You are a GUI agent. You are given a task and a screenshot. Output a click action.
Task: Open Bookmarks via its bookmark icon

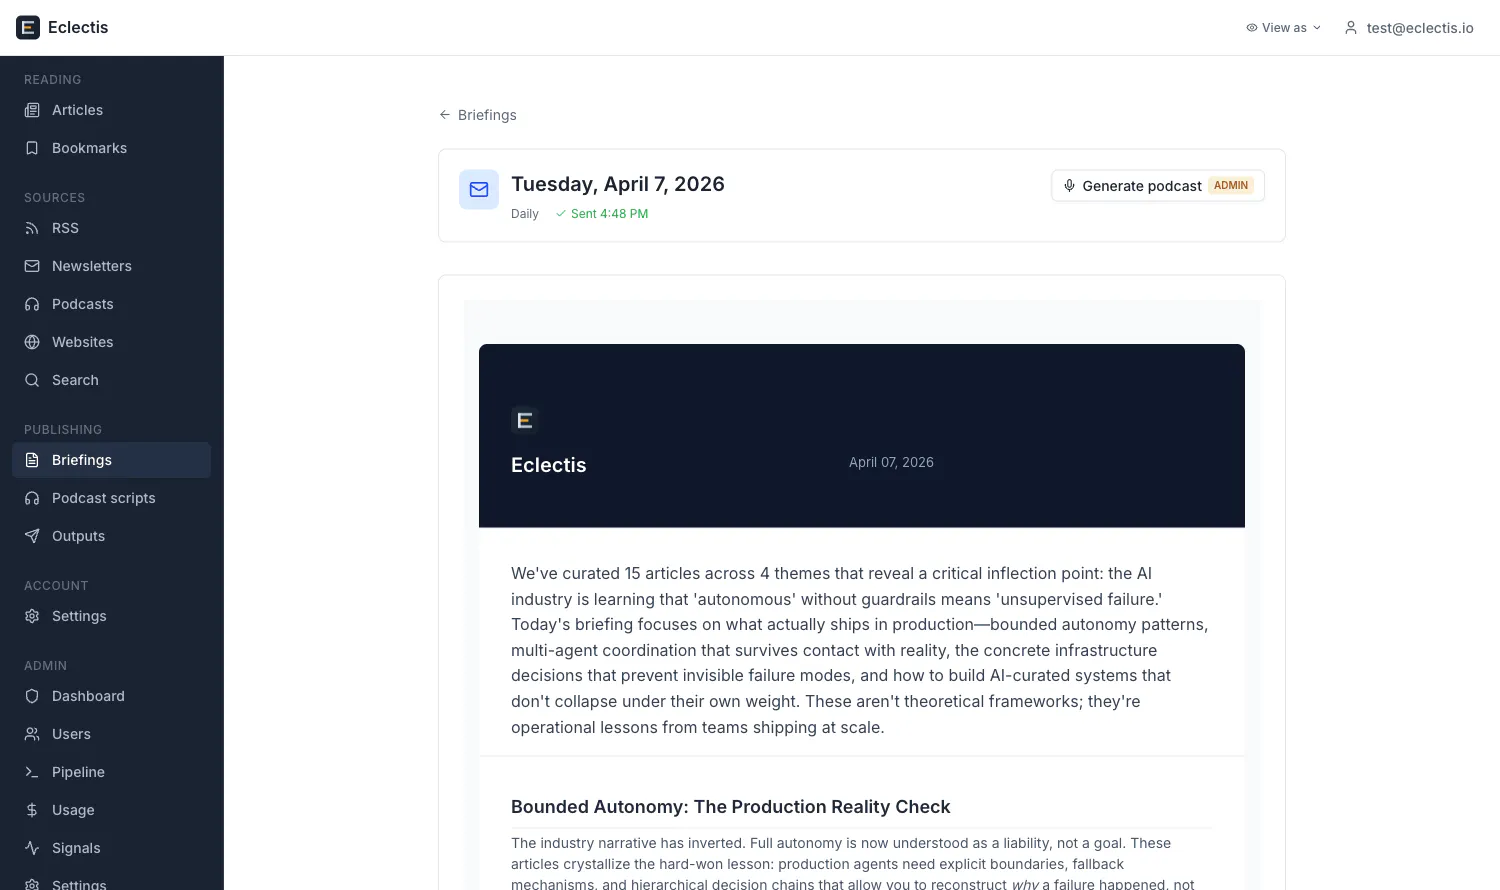coord(32,148)
